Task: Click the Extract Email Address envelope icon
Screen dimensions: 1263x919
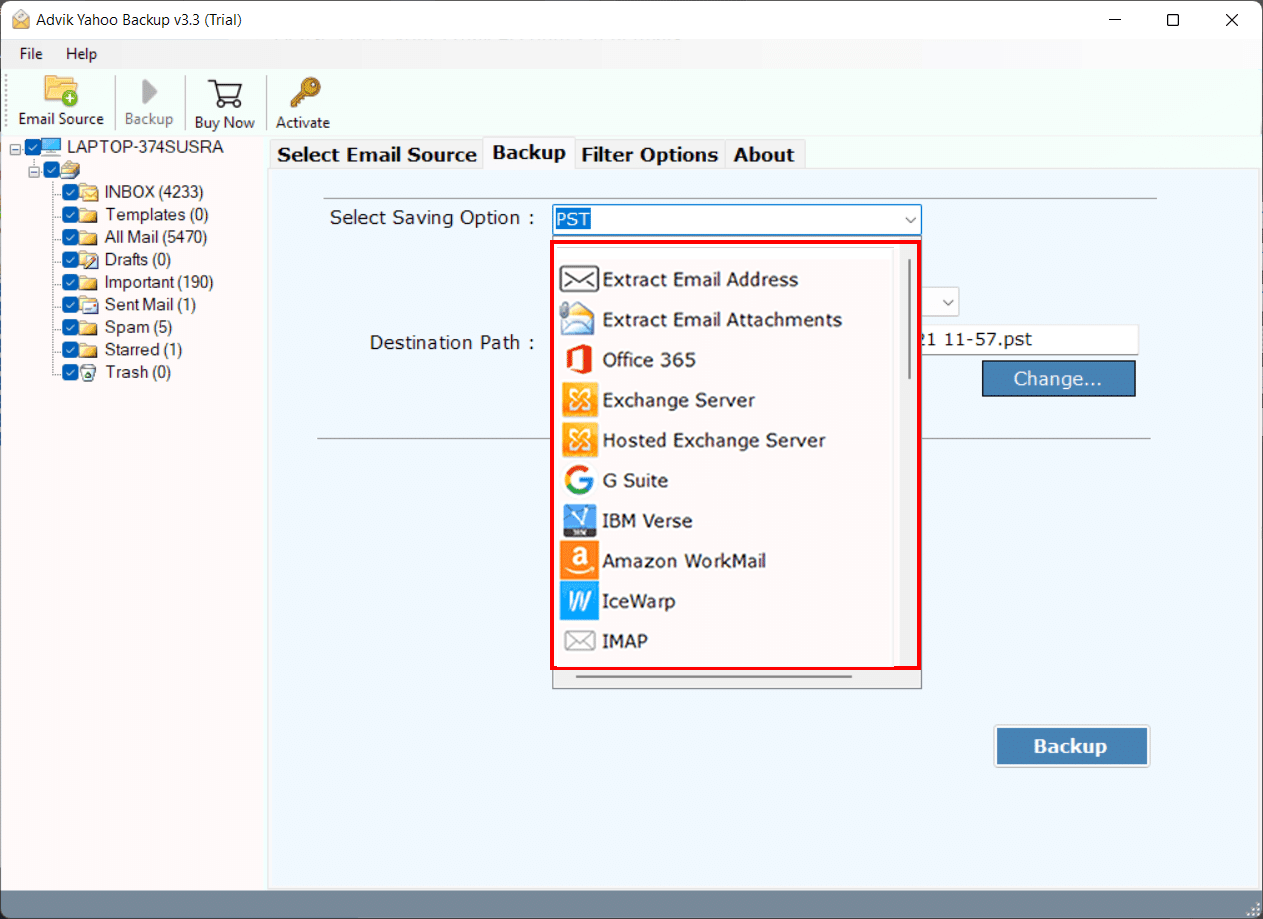Action: tap(579, 279)
